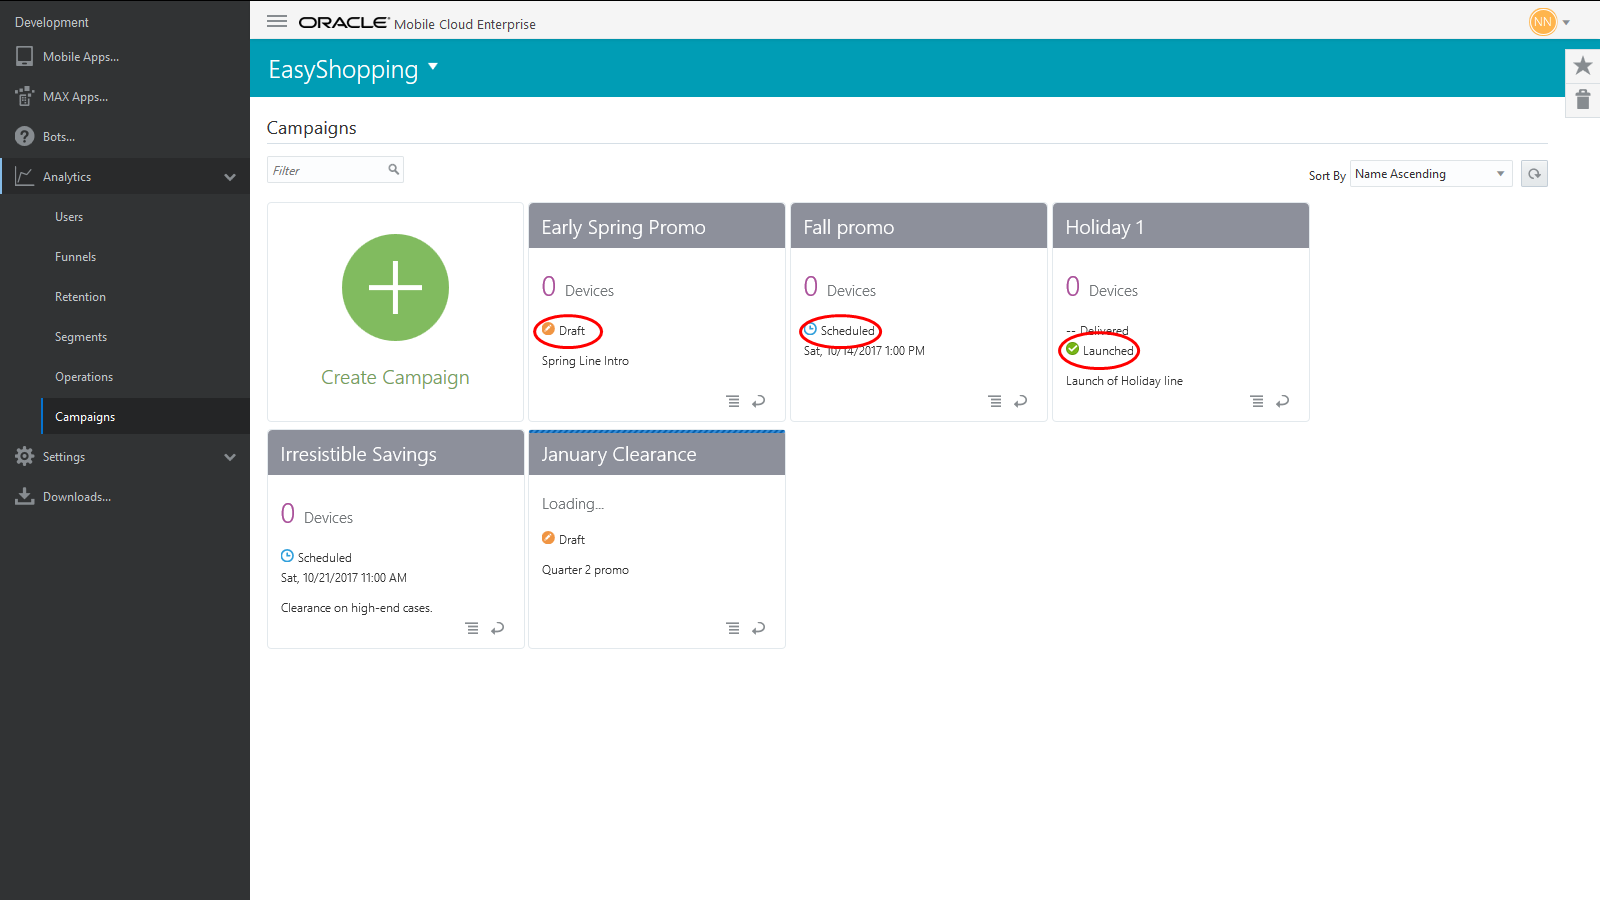Go to Operations analytics page

coord(84,377)
